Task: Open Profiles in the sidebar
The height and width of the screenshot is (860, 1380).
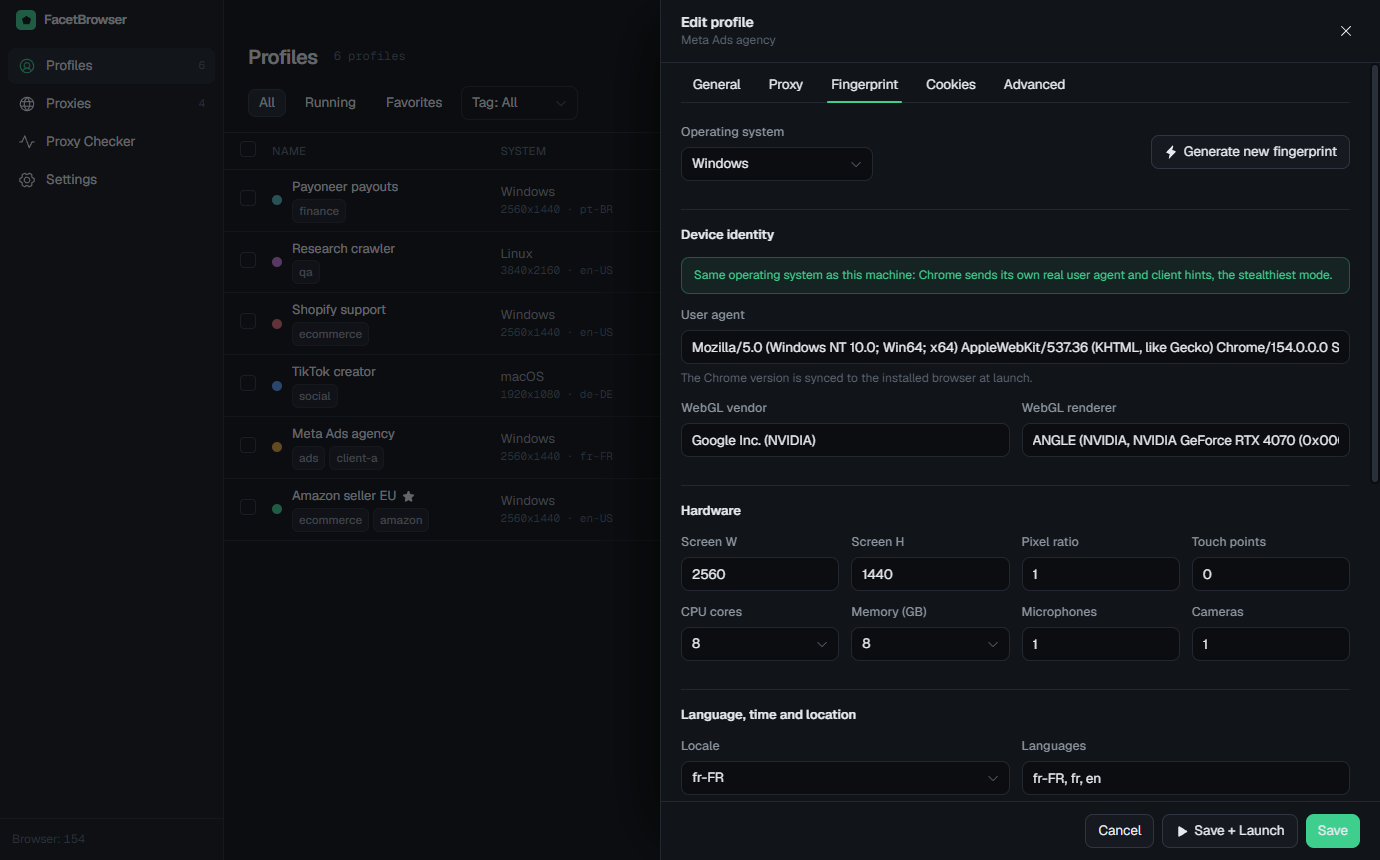Action: tap(111, 65)
